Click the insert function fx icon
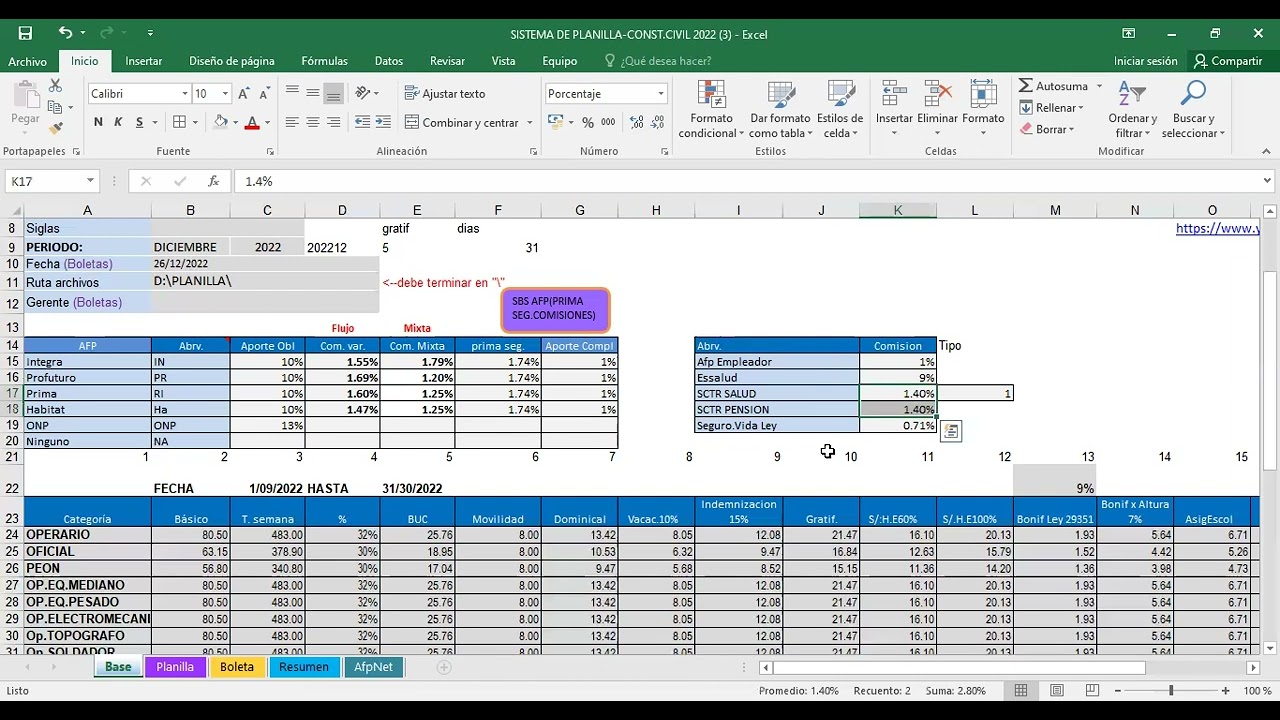Image resolution: width=1280 pixels, height=720 pixels. click(x=213, y=181)
